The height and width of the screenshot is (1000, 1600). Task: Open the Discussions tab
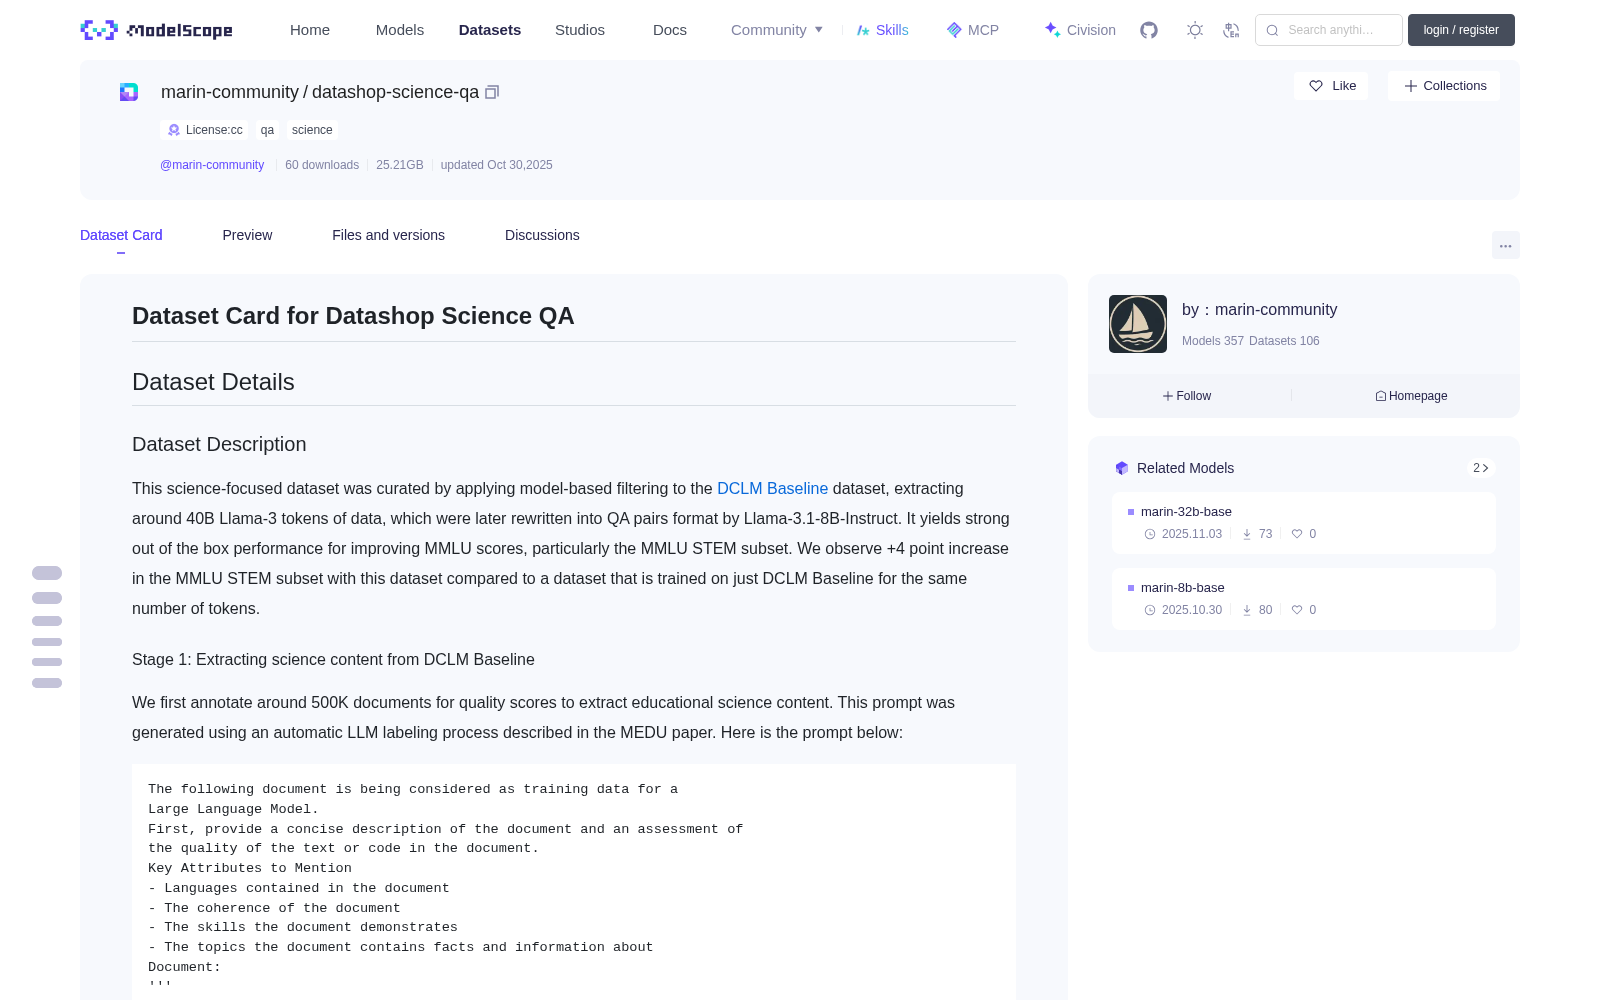click(x=542, y=235)
